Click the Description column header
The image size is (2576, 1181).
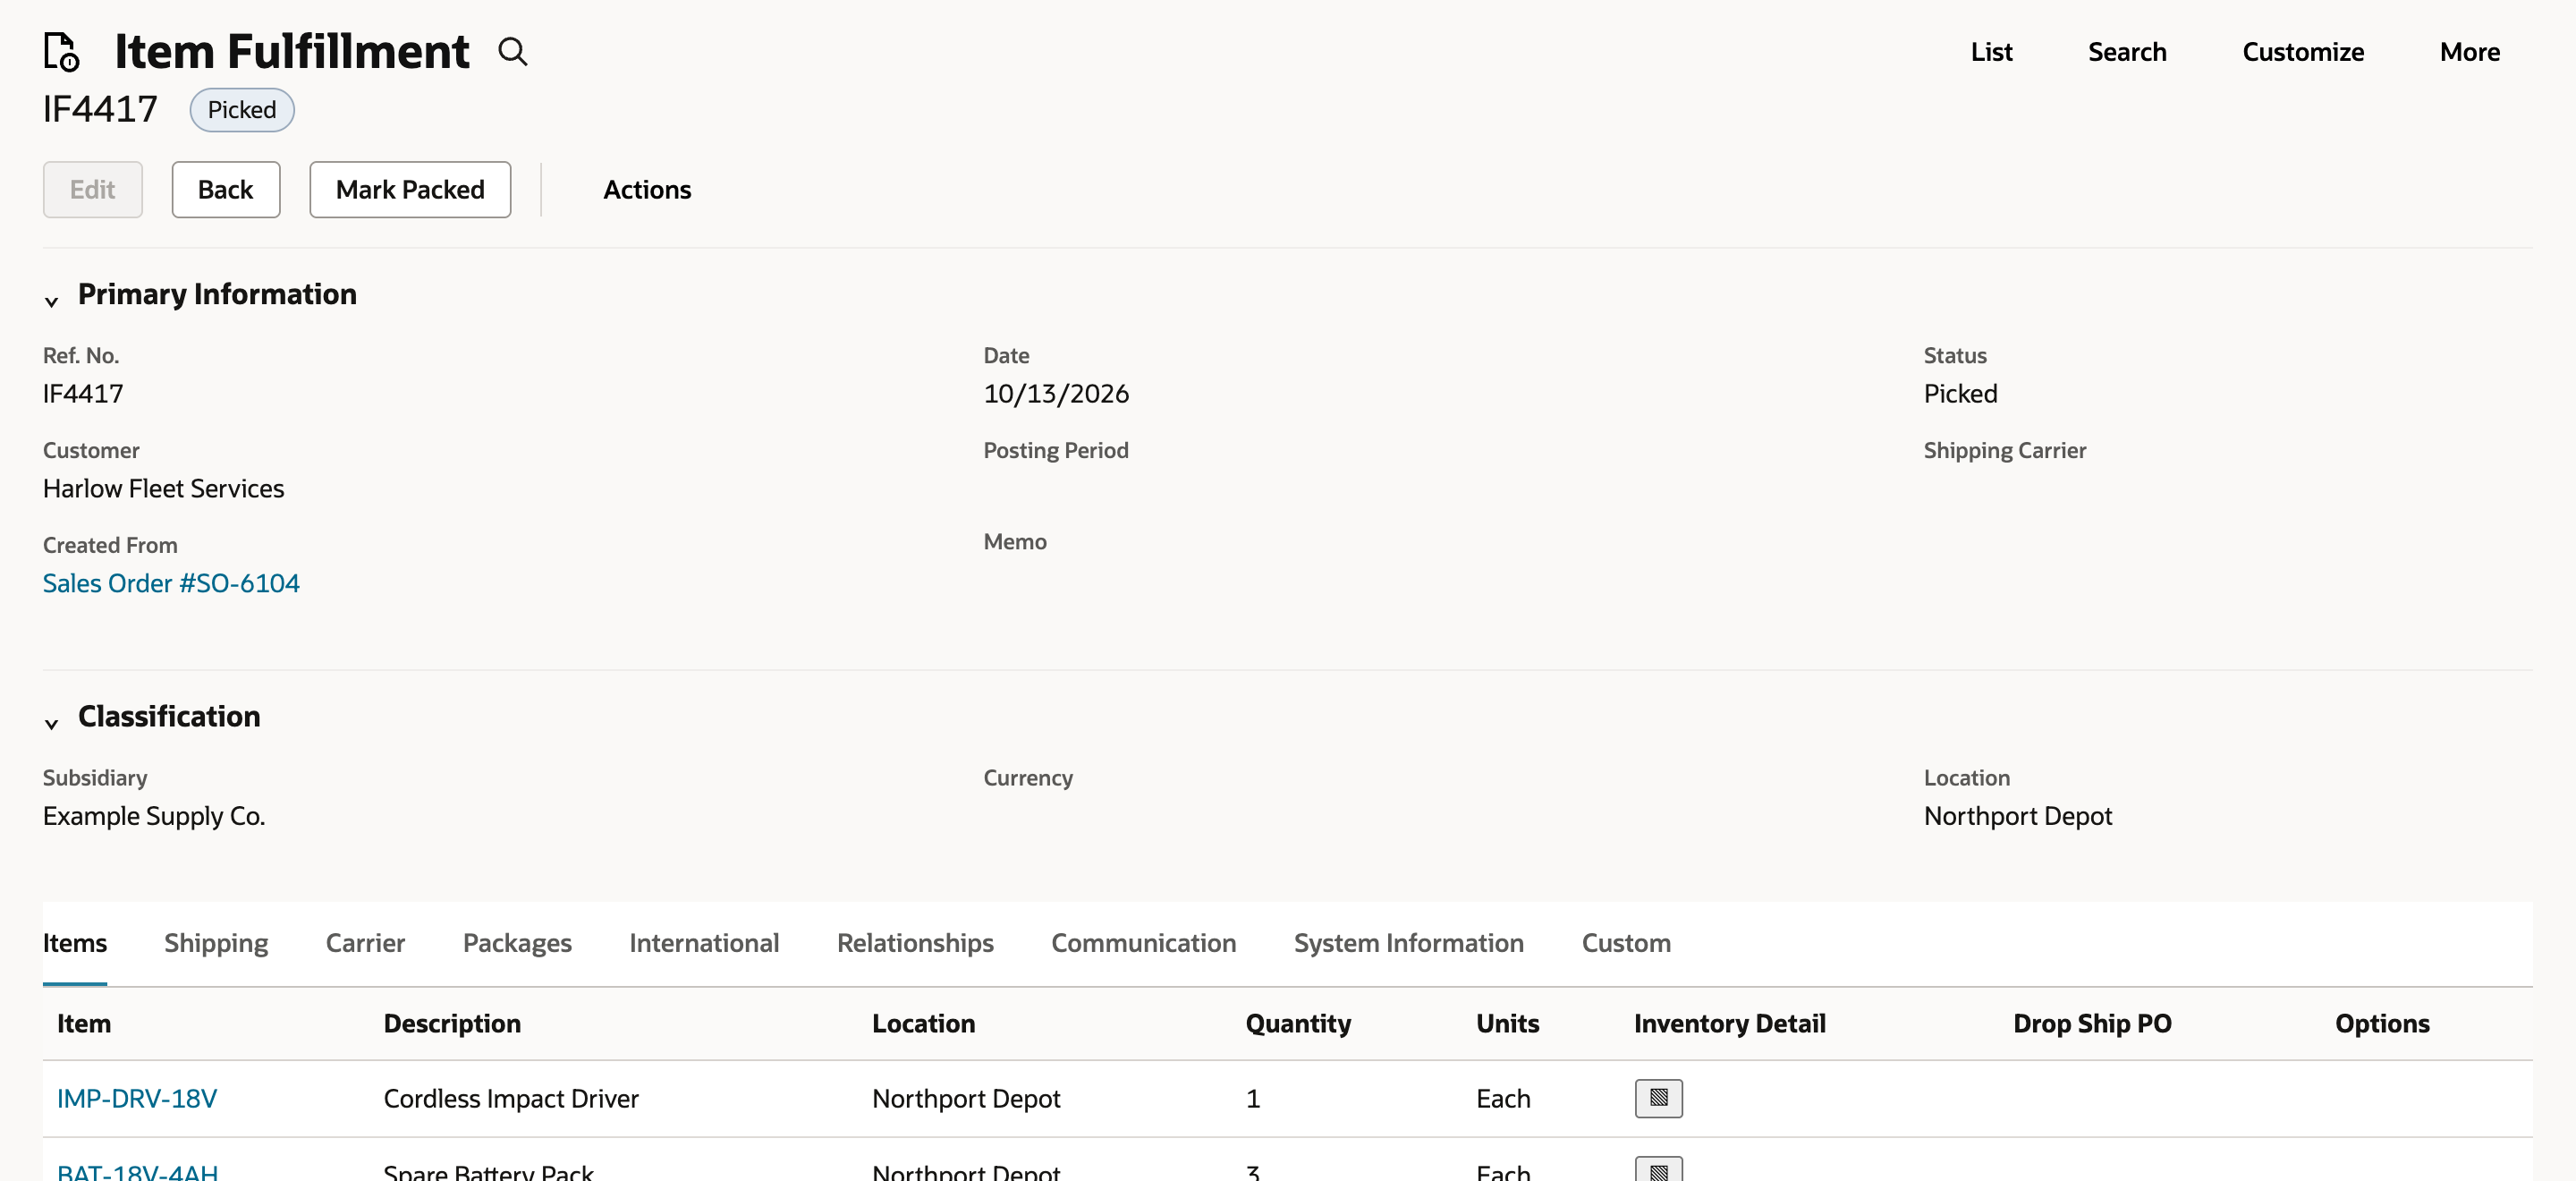[x=452, y=1023]
